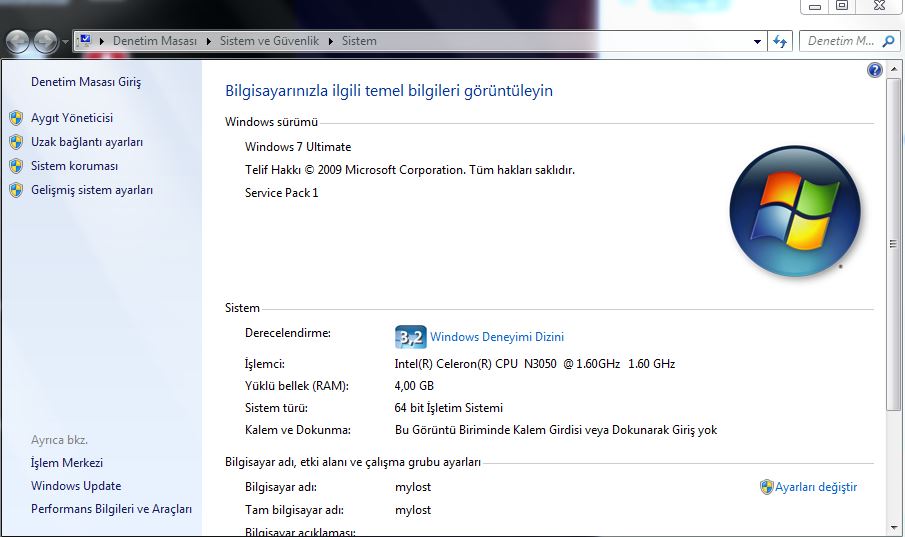Select Sistem ve Güvenlik in the breadcrumb
905x537 pixels.
(x=269, y=41)
